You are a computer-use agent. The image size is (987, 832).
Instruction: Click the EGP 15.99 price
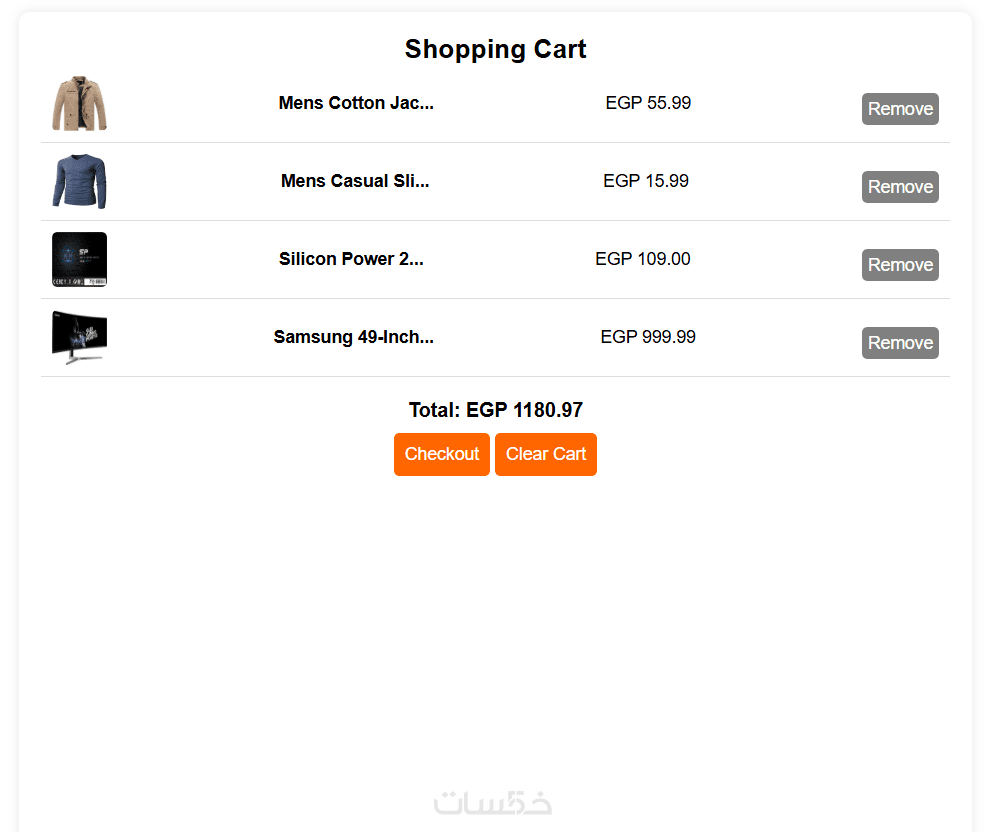click(646, 181)
